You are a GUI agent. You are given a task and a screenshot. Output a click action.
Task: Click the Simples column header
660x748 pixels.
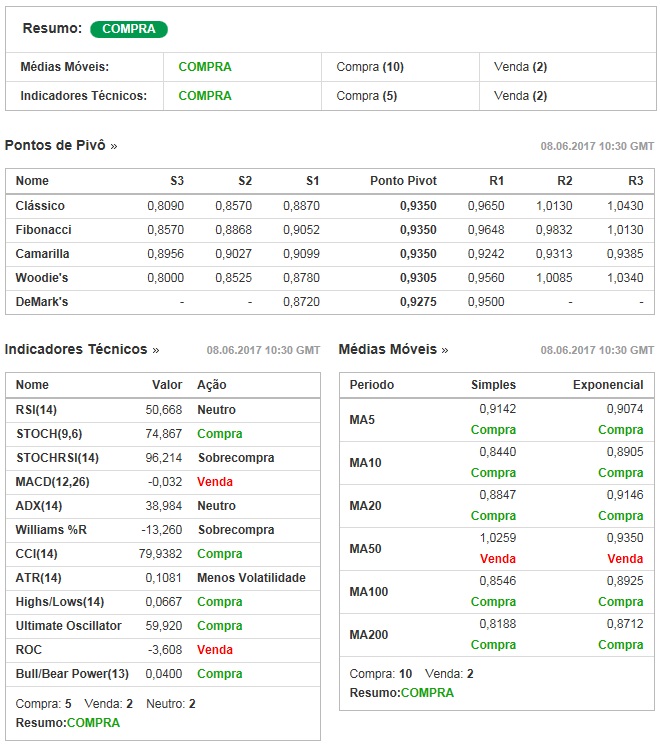(493, 385)
